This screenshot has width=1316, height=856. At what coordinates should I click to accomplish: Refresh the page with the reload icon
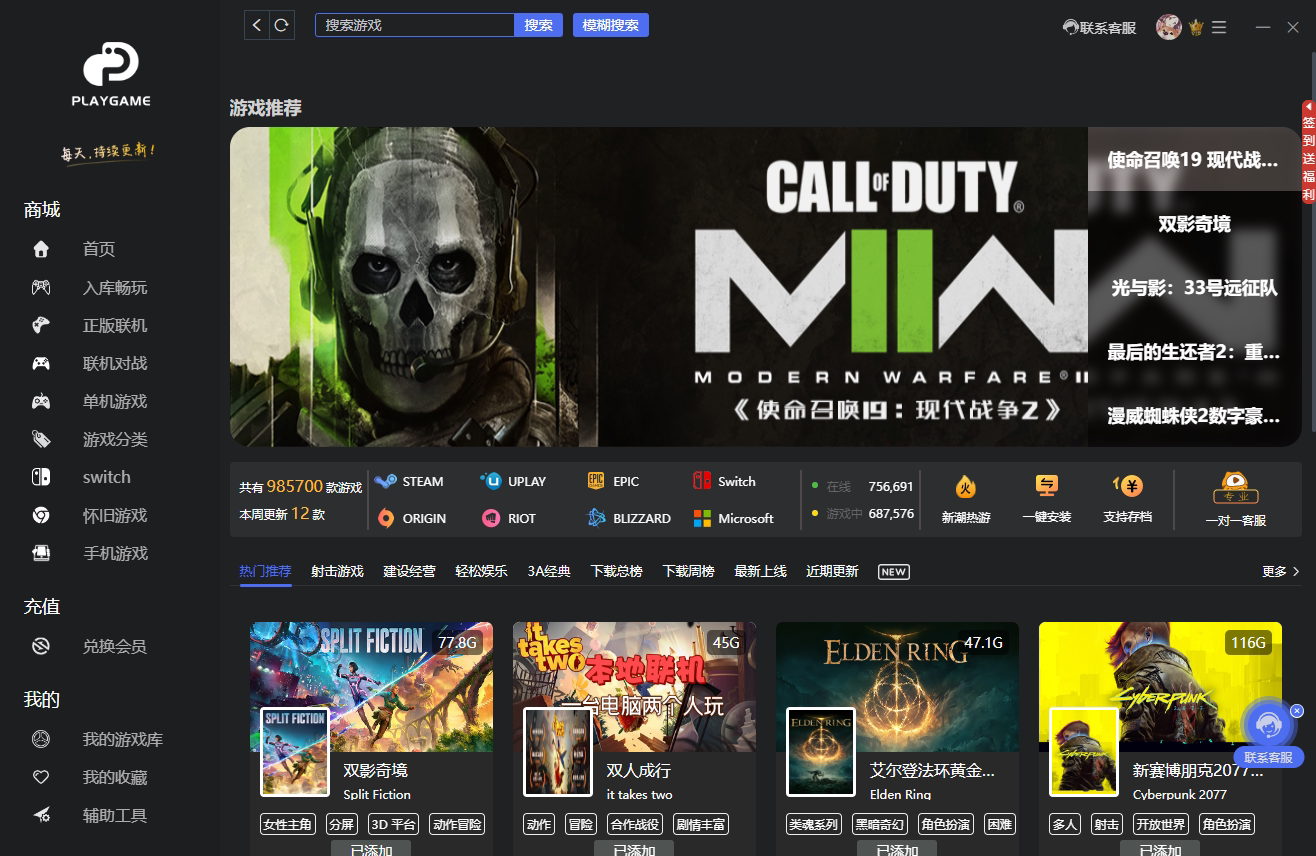coord(282,25)
